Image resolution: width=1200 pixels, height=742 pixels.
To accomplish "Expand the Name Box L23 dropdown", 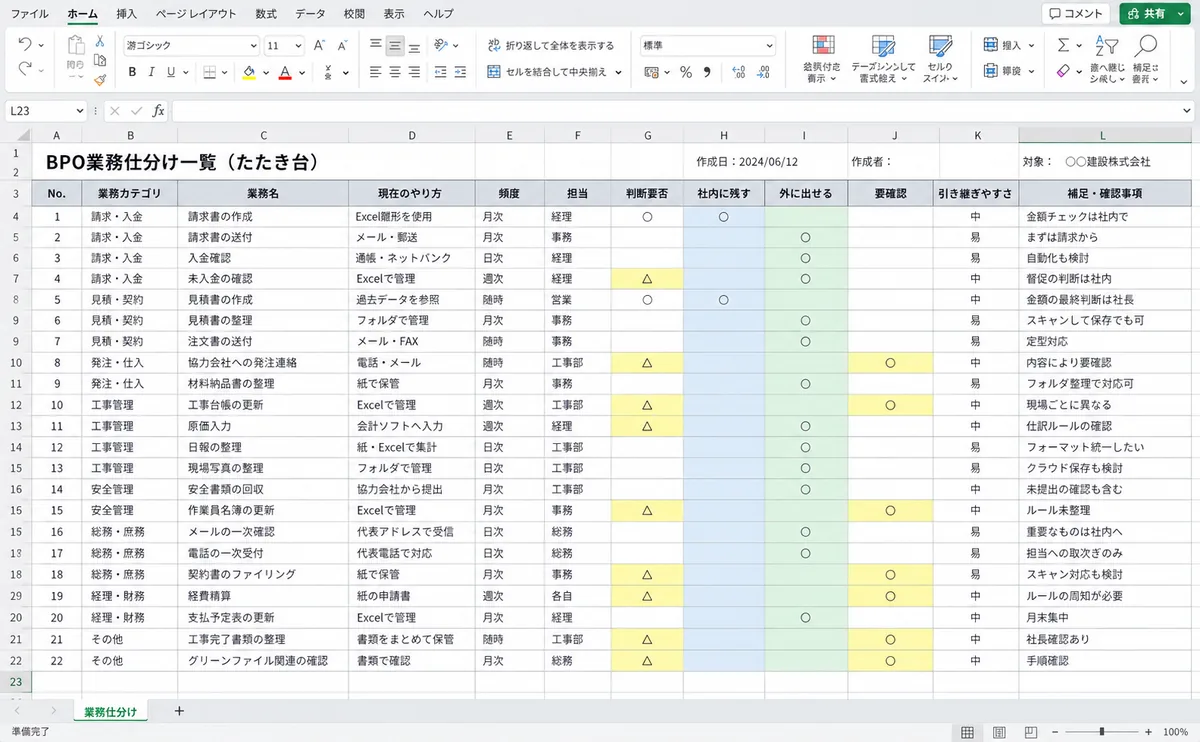I will (x=80, y=111).
